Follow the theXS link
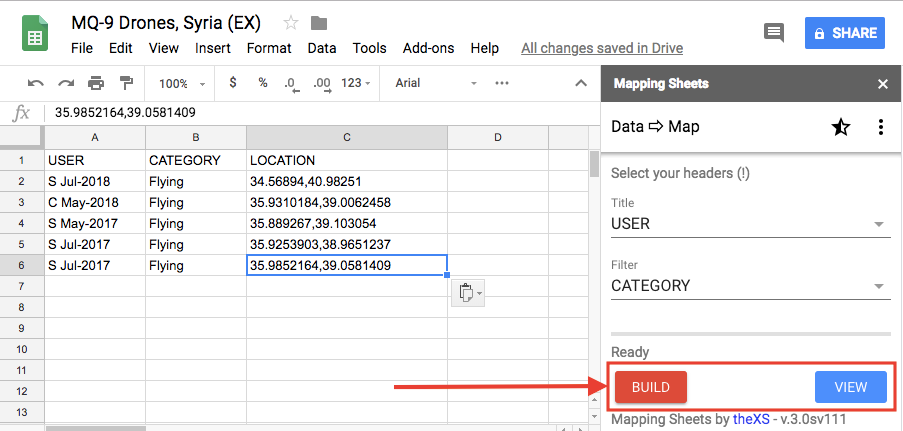 [x=748, y=420]
